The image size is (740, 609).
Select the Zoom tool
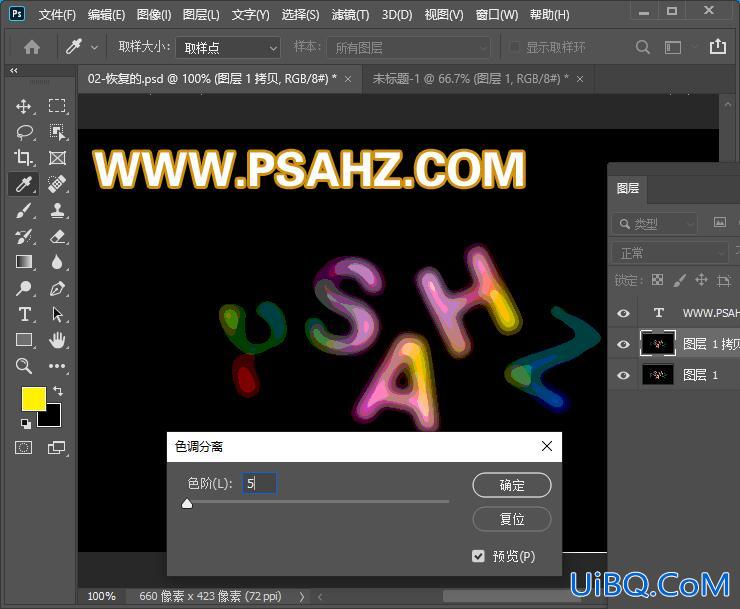tap(24, 366)
